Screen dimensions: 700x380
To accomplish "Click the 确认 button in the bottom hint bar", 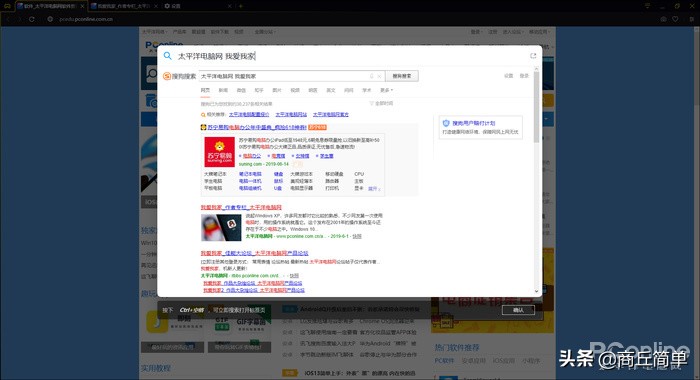I will [518, 310].
